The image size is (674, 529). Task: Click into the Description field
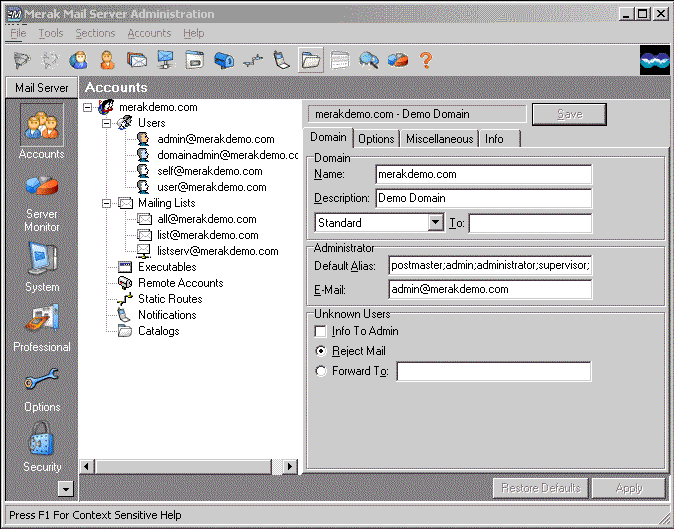pos(484,198)
